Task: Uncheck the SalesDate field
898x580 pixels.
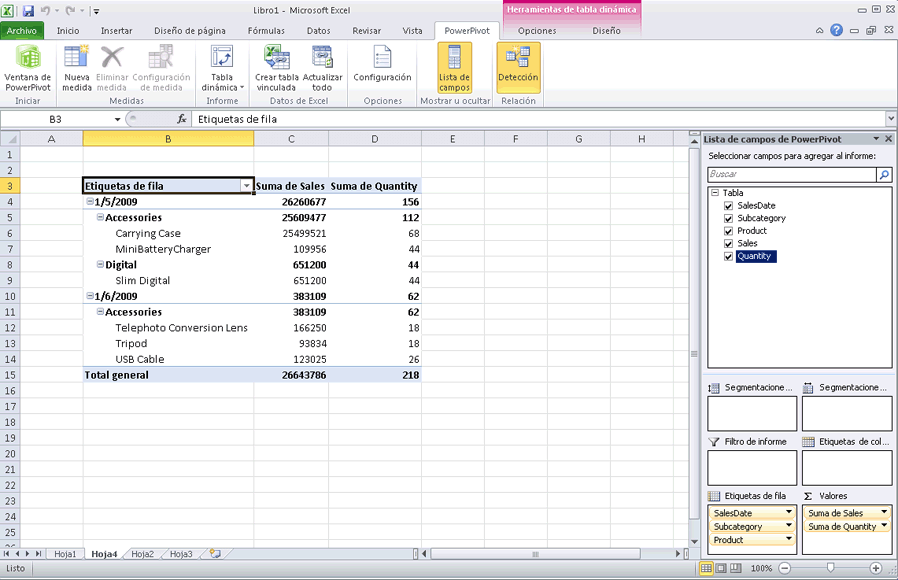Action: pos(729,205)
